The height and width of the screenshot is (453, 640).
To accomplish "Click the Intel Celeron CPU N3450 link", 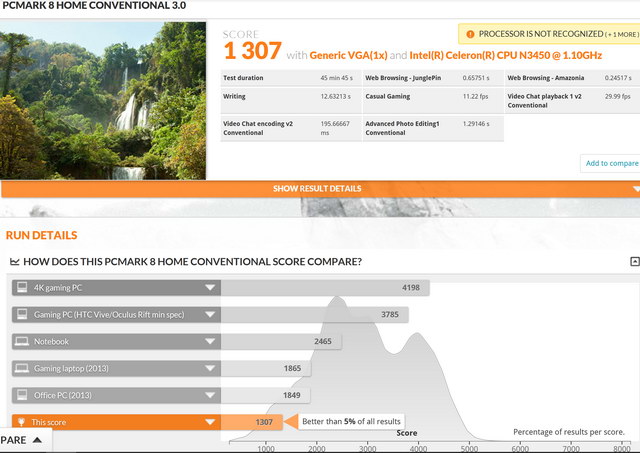I will click(505, 56).
